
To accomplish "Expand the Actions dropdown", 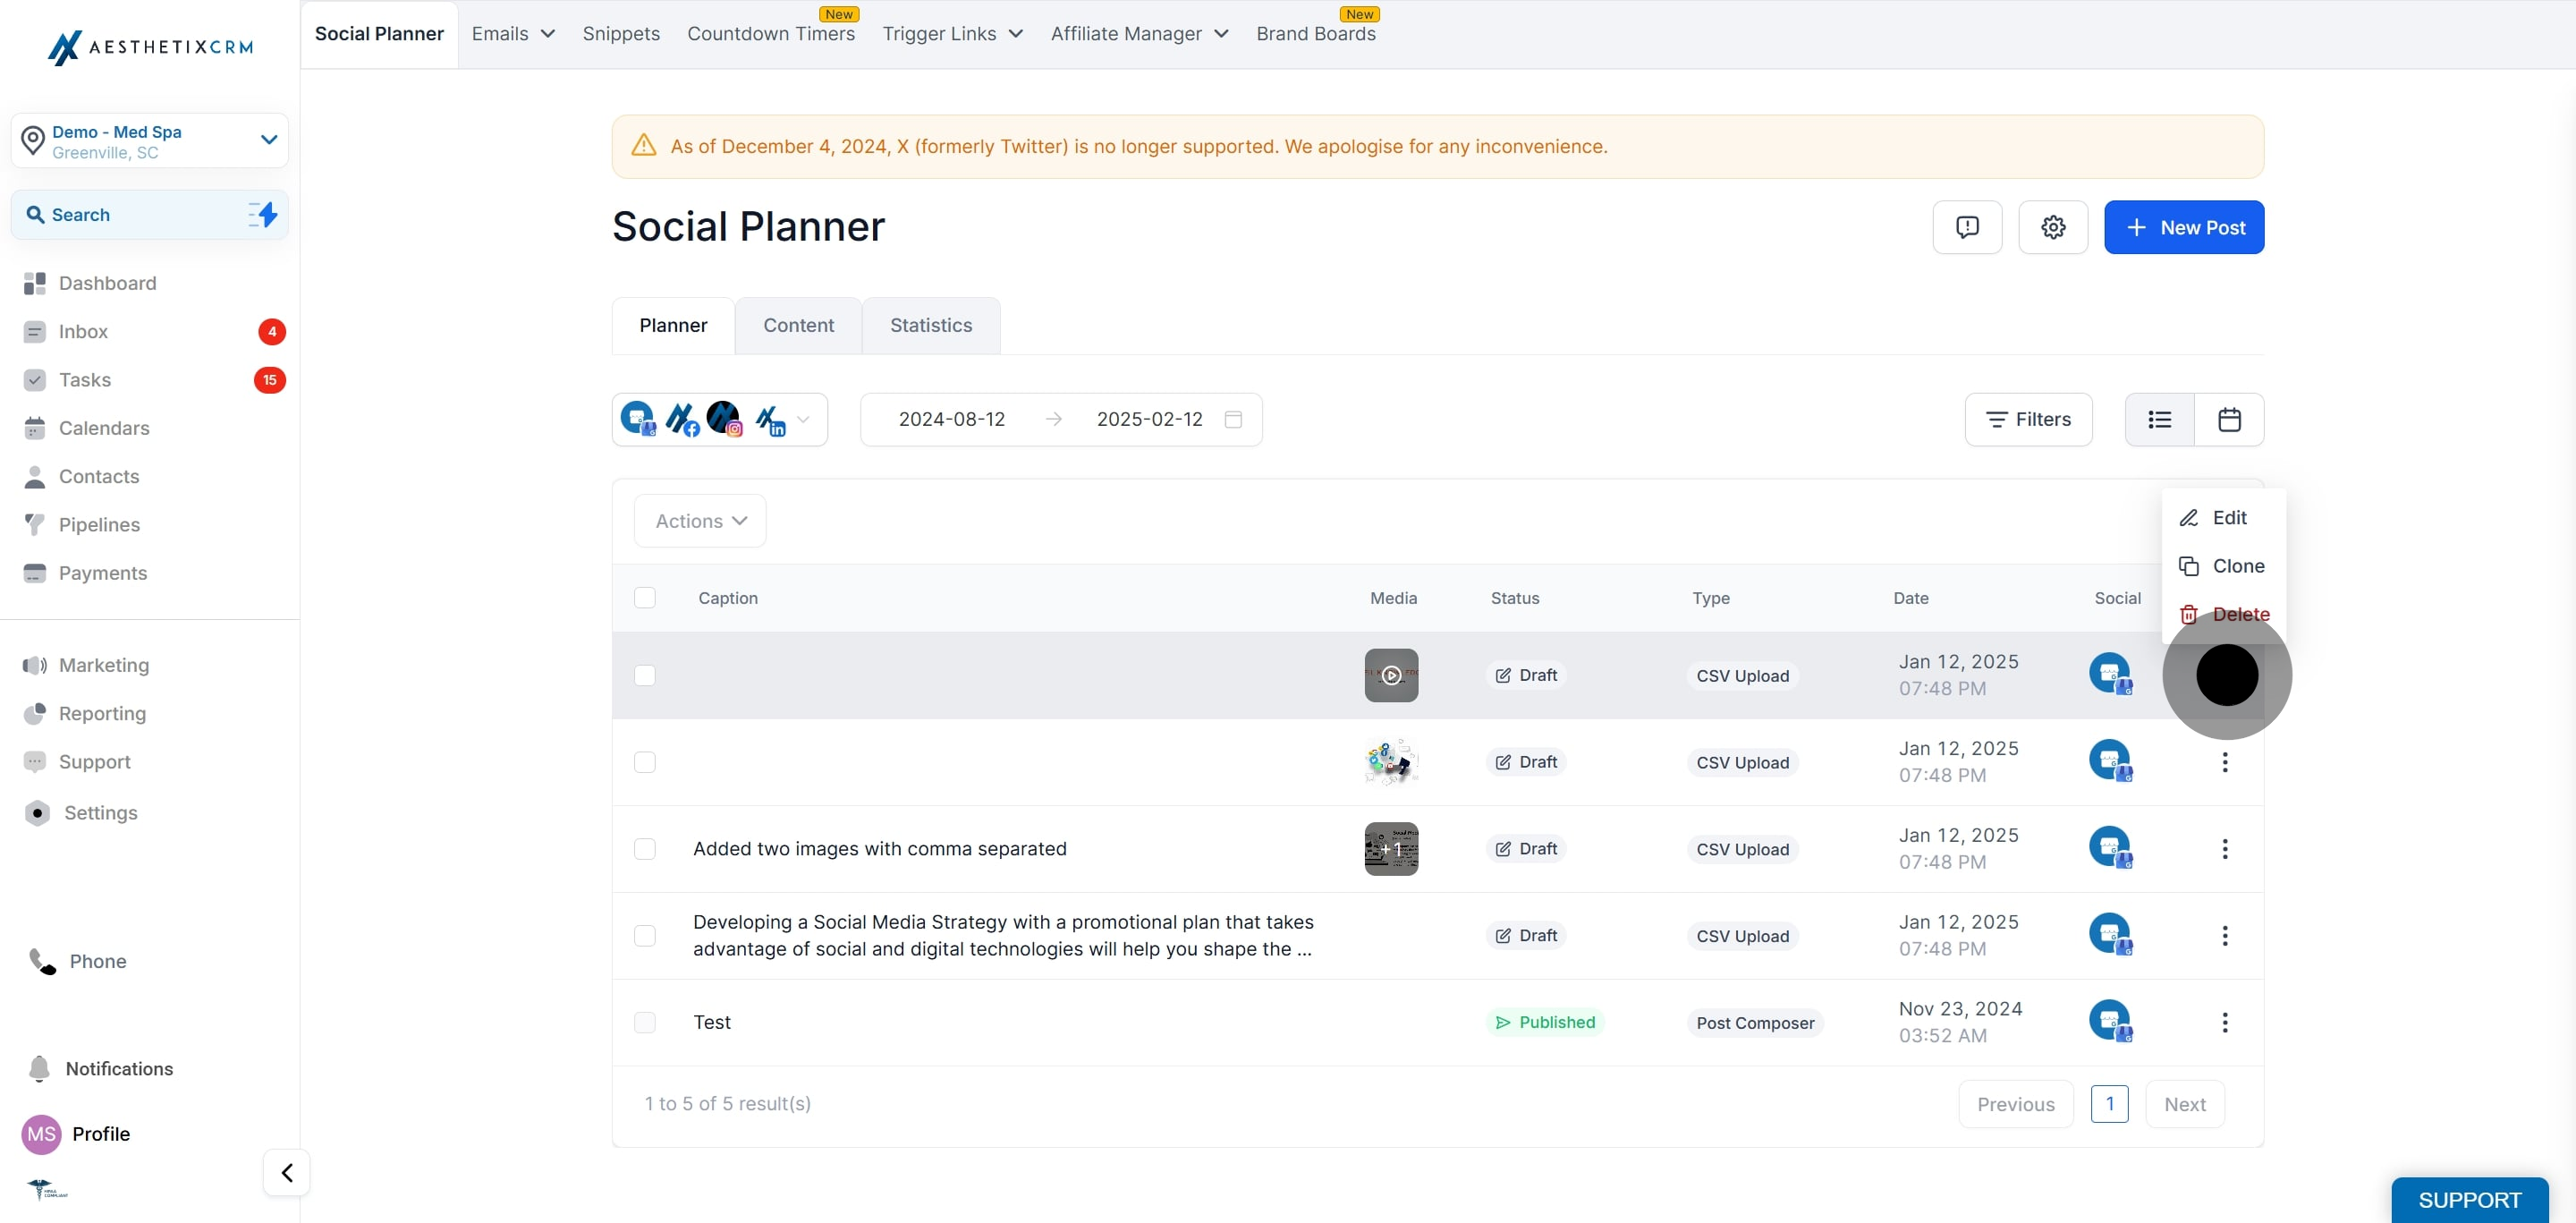I will [x=700, y=520].
